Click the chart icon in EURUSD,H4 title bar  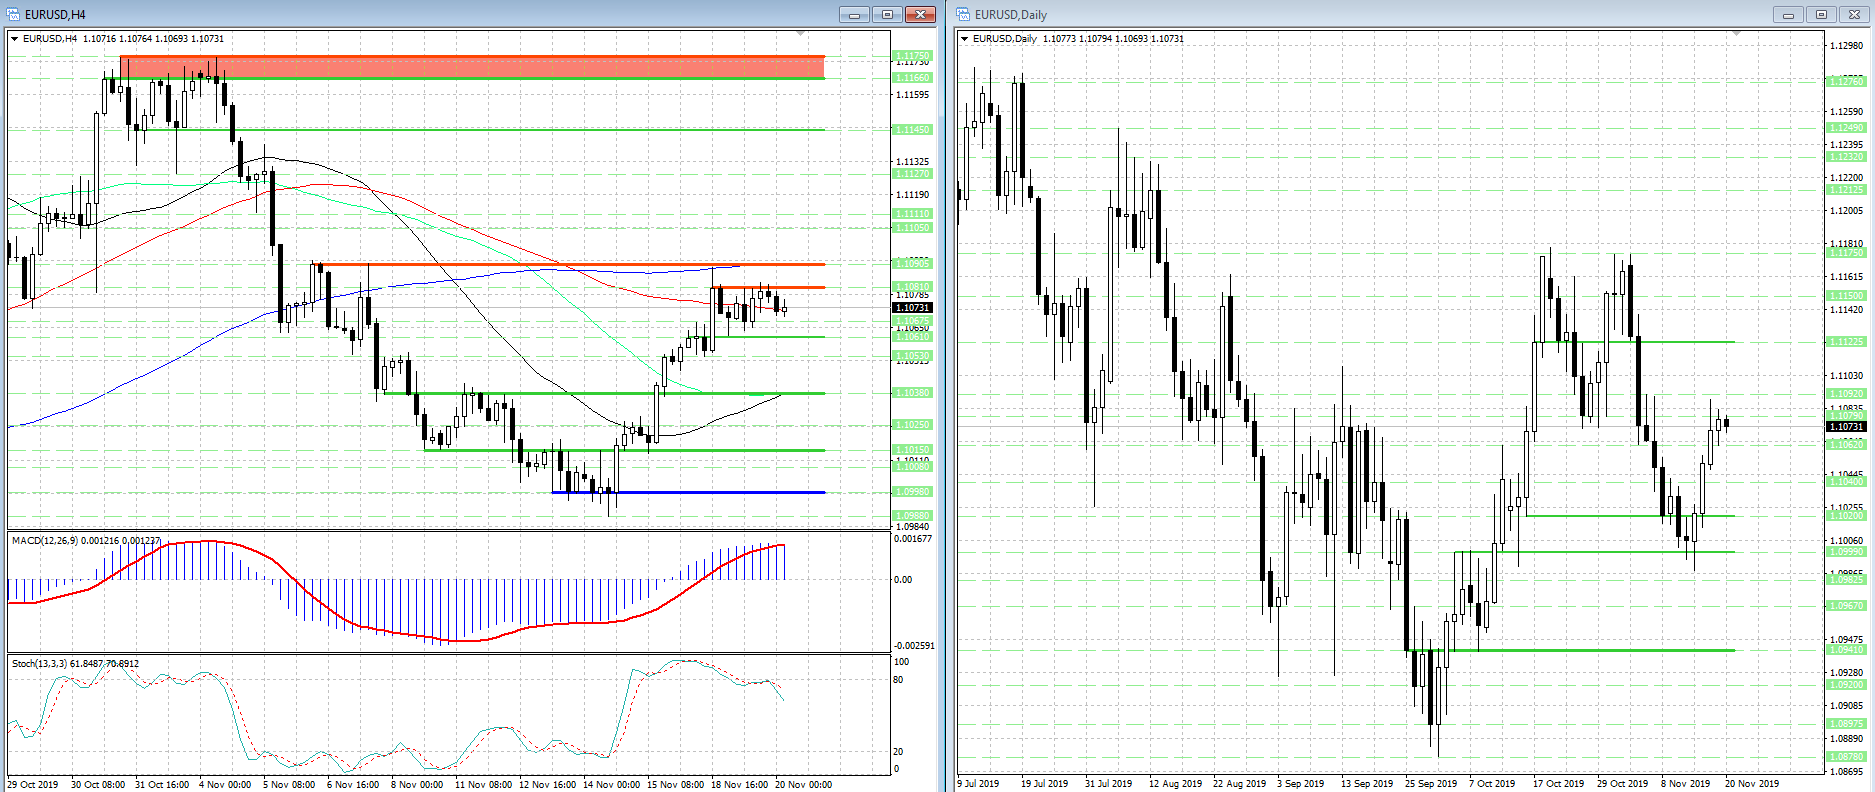14,14
